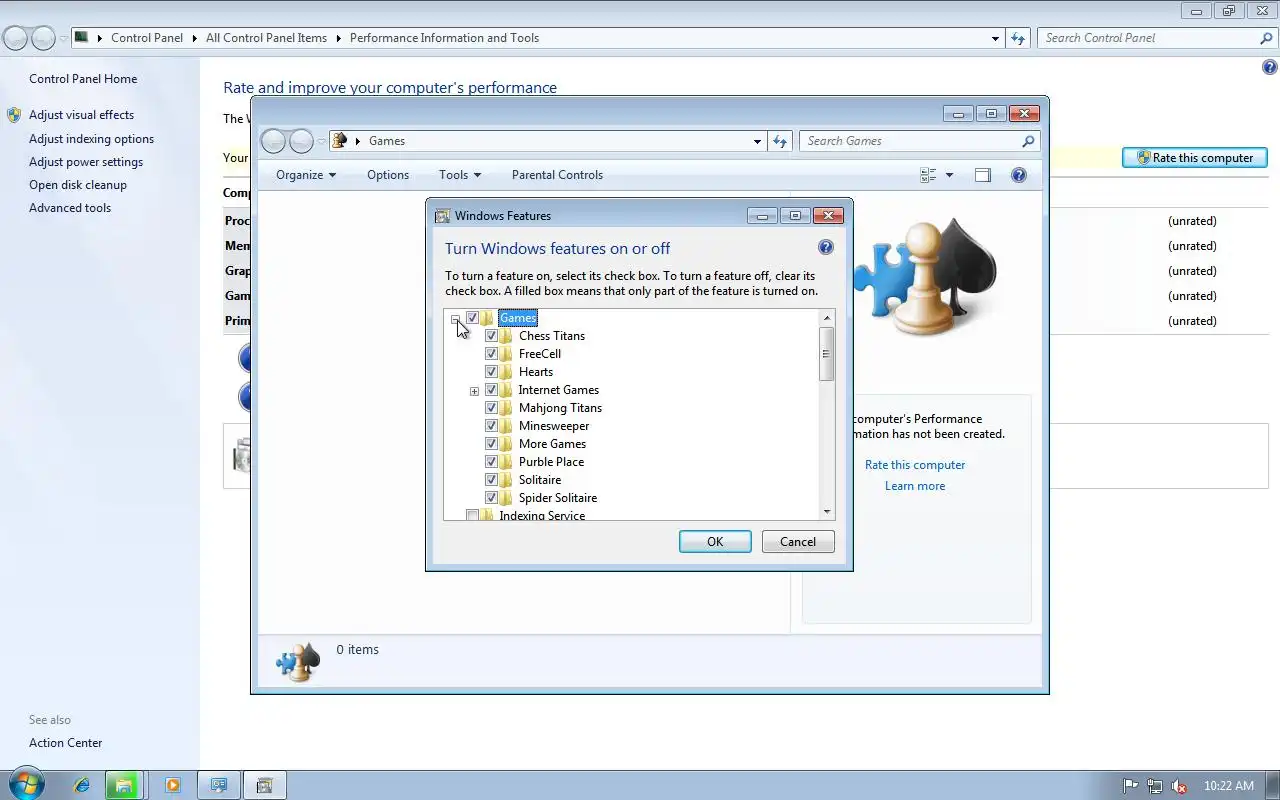Screen dimensions: 1280x800
Task: Click the taskbar clock showing 10:22 AM
Action: coord(1229,786)
